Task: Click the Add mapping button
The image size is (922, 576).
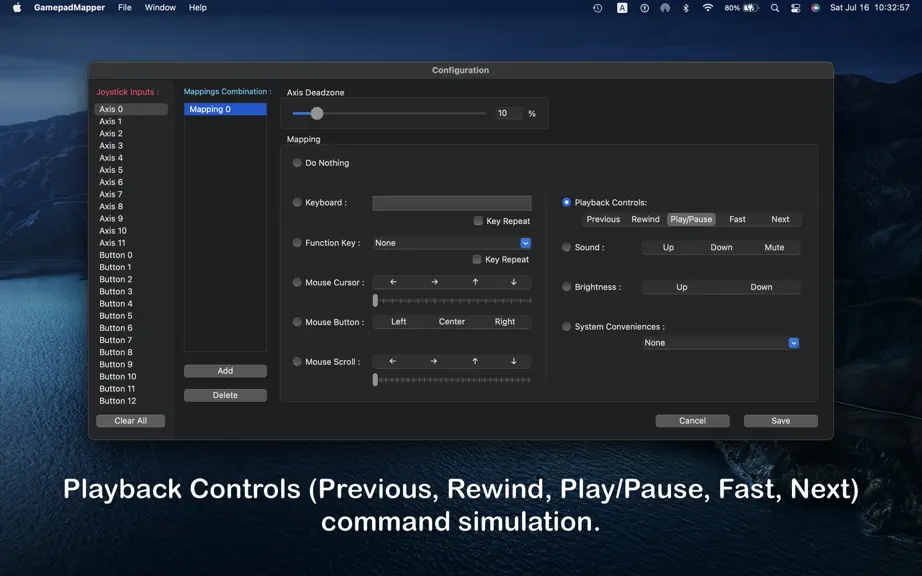Action: click(x=225, y=371)
